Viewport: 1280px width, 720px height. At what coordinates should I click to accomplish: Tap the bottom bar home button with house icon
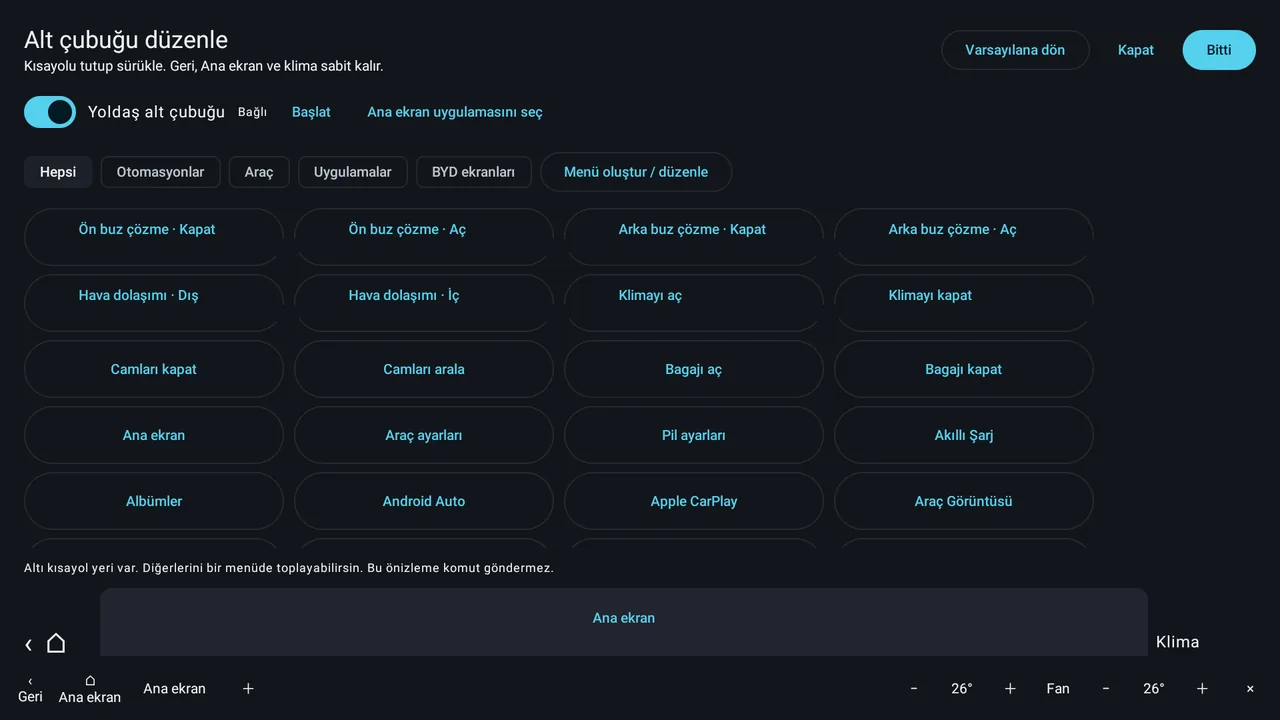(x=90, y=689)
